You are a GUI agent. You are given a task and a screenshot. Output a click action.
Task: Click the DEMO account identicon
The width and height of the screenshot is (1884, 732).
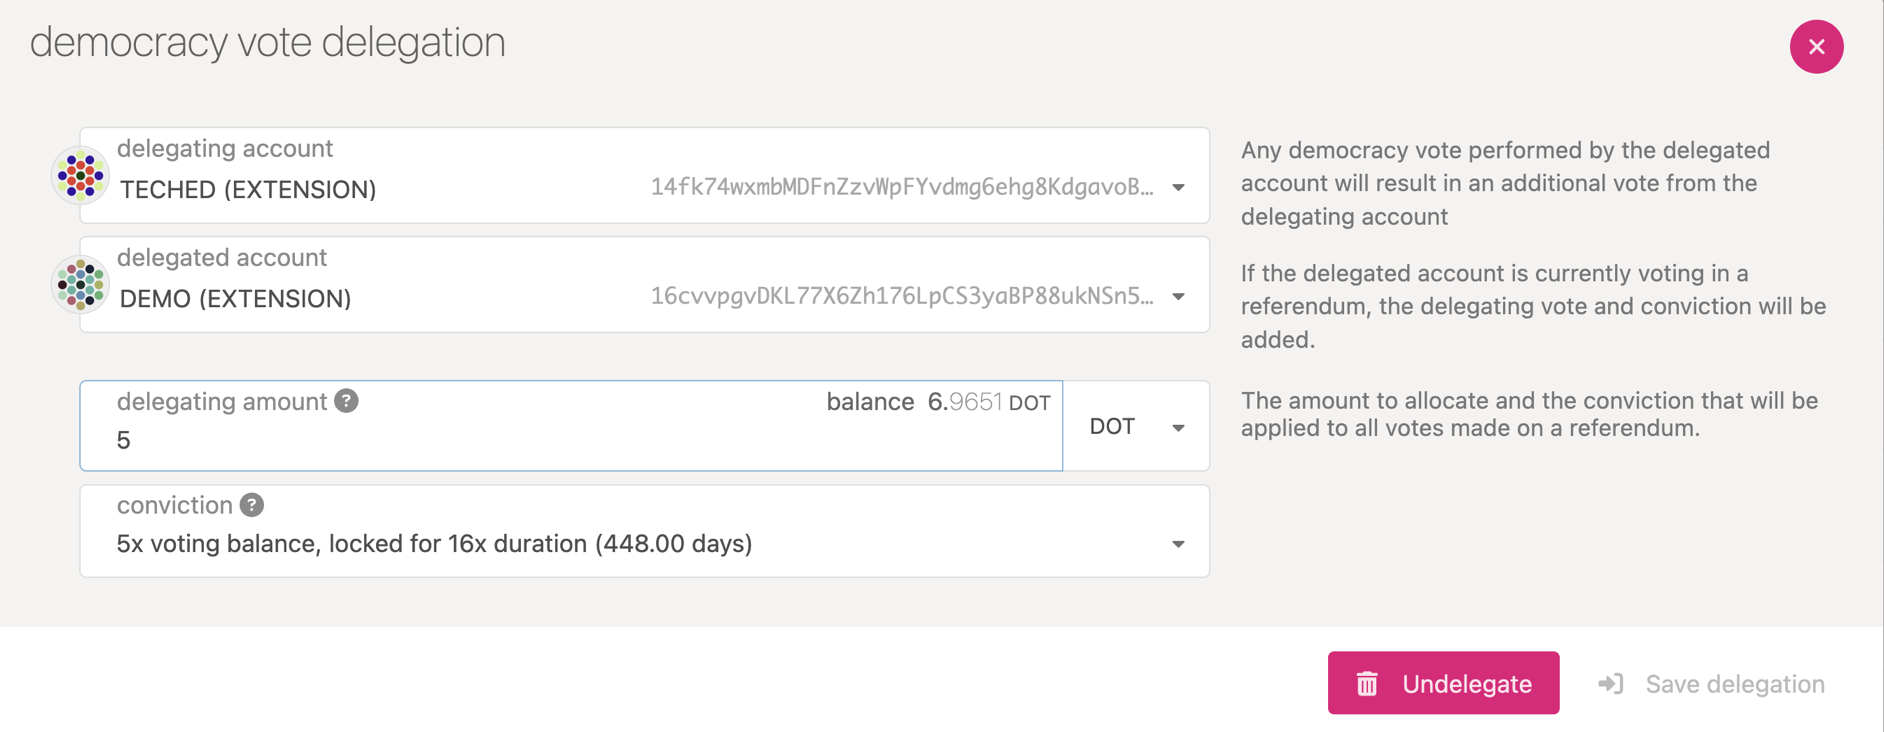[x=80, y=285]
